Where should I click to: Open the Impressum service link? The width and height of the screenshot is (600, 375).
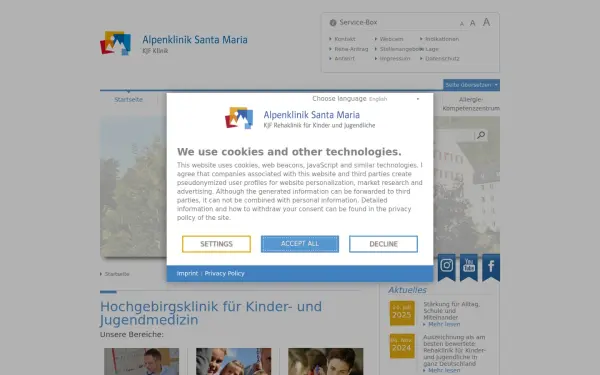coord(395,59)
